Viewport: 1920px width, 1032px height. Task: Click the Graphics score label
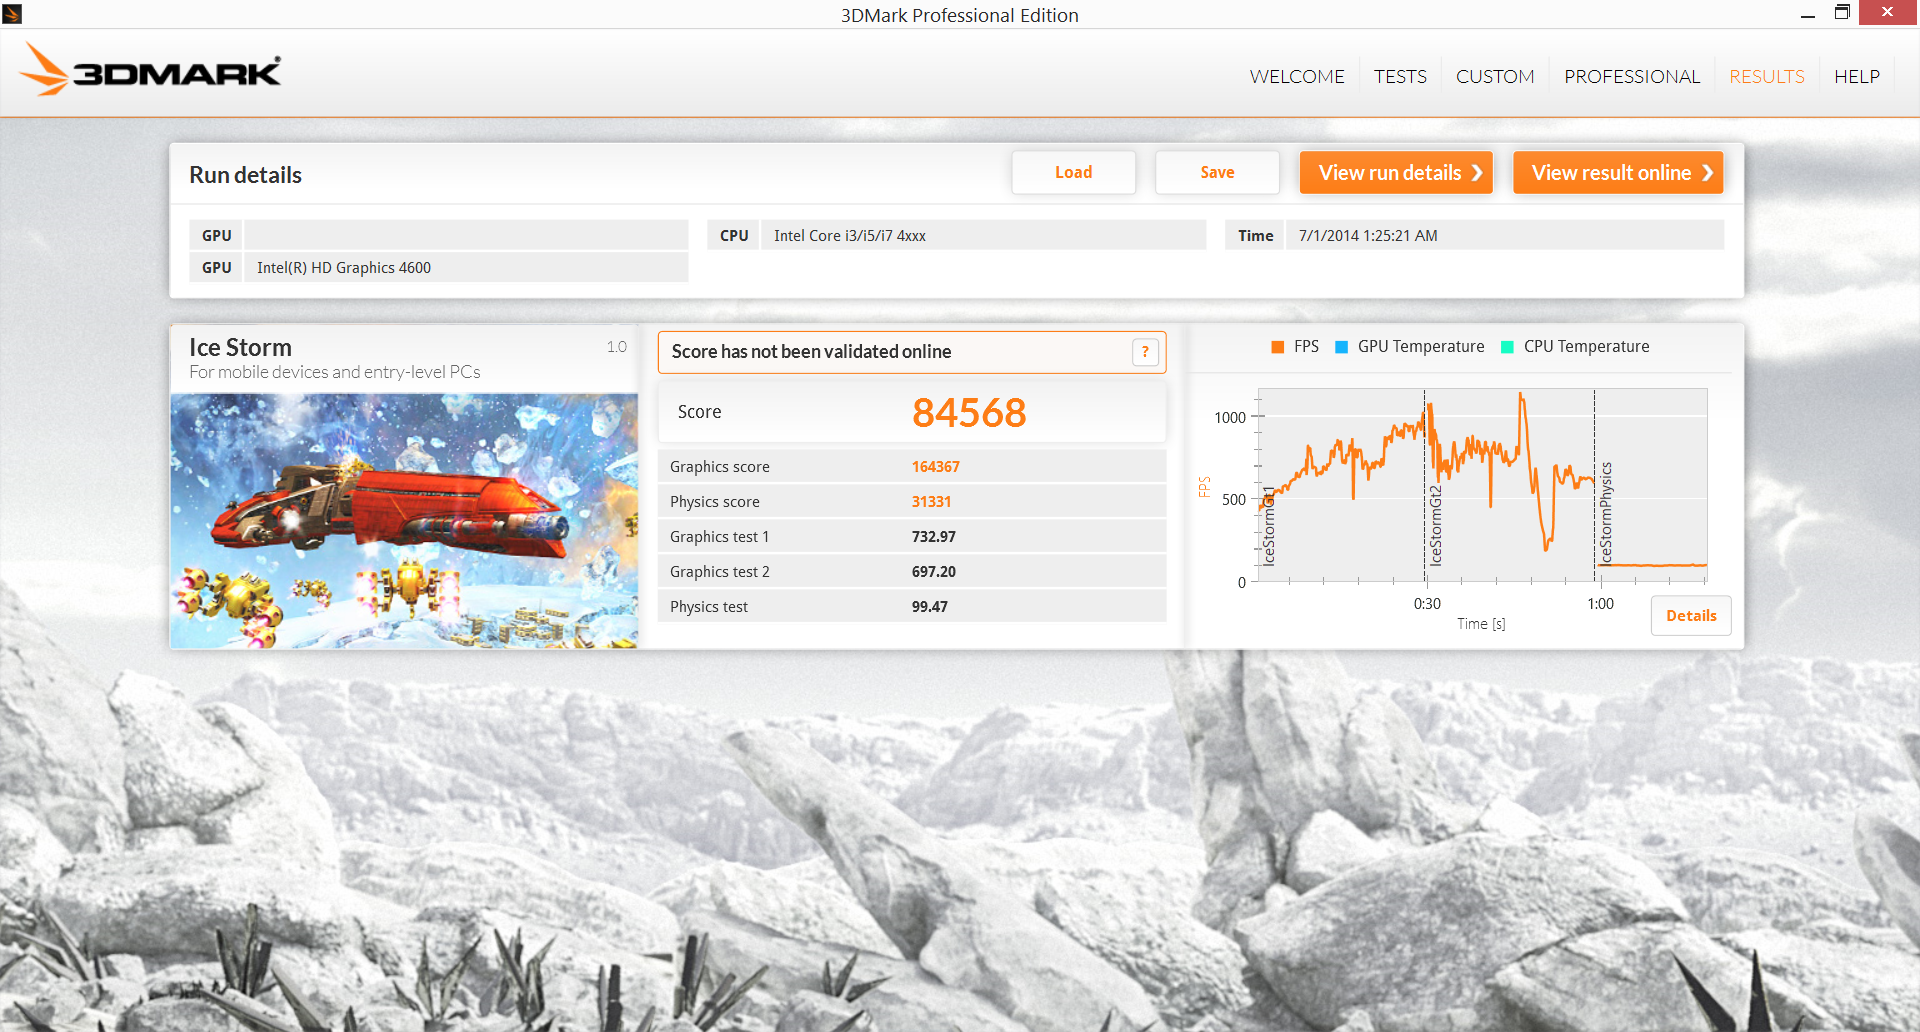[x=720, y=467]
